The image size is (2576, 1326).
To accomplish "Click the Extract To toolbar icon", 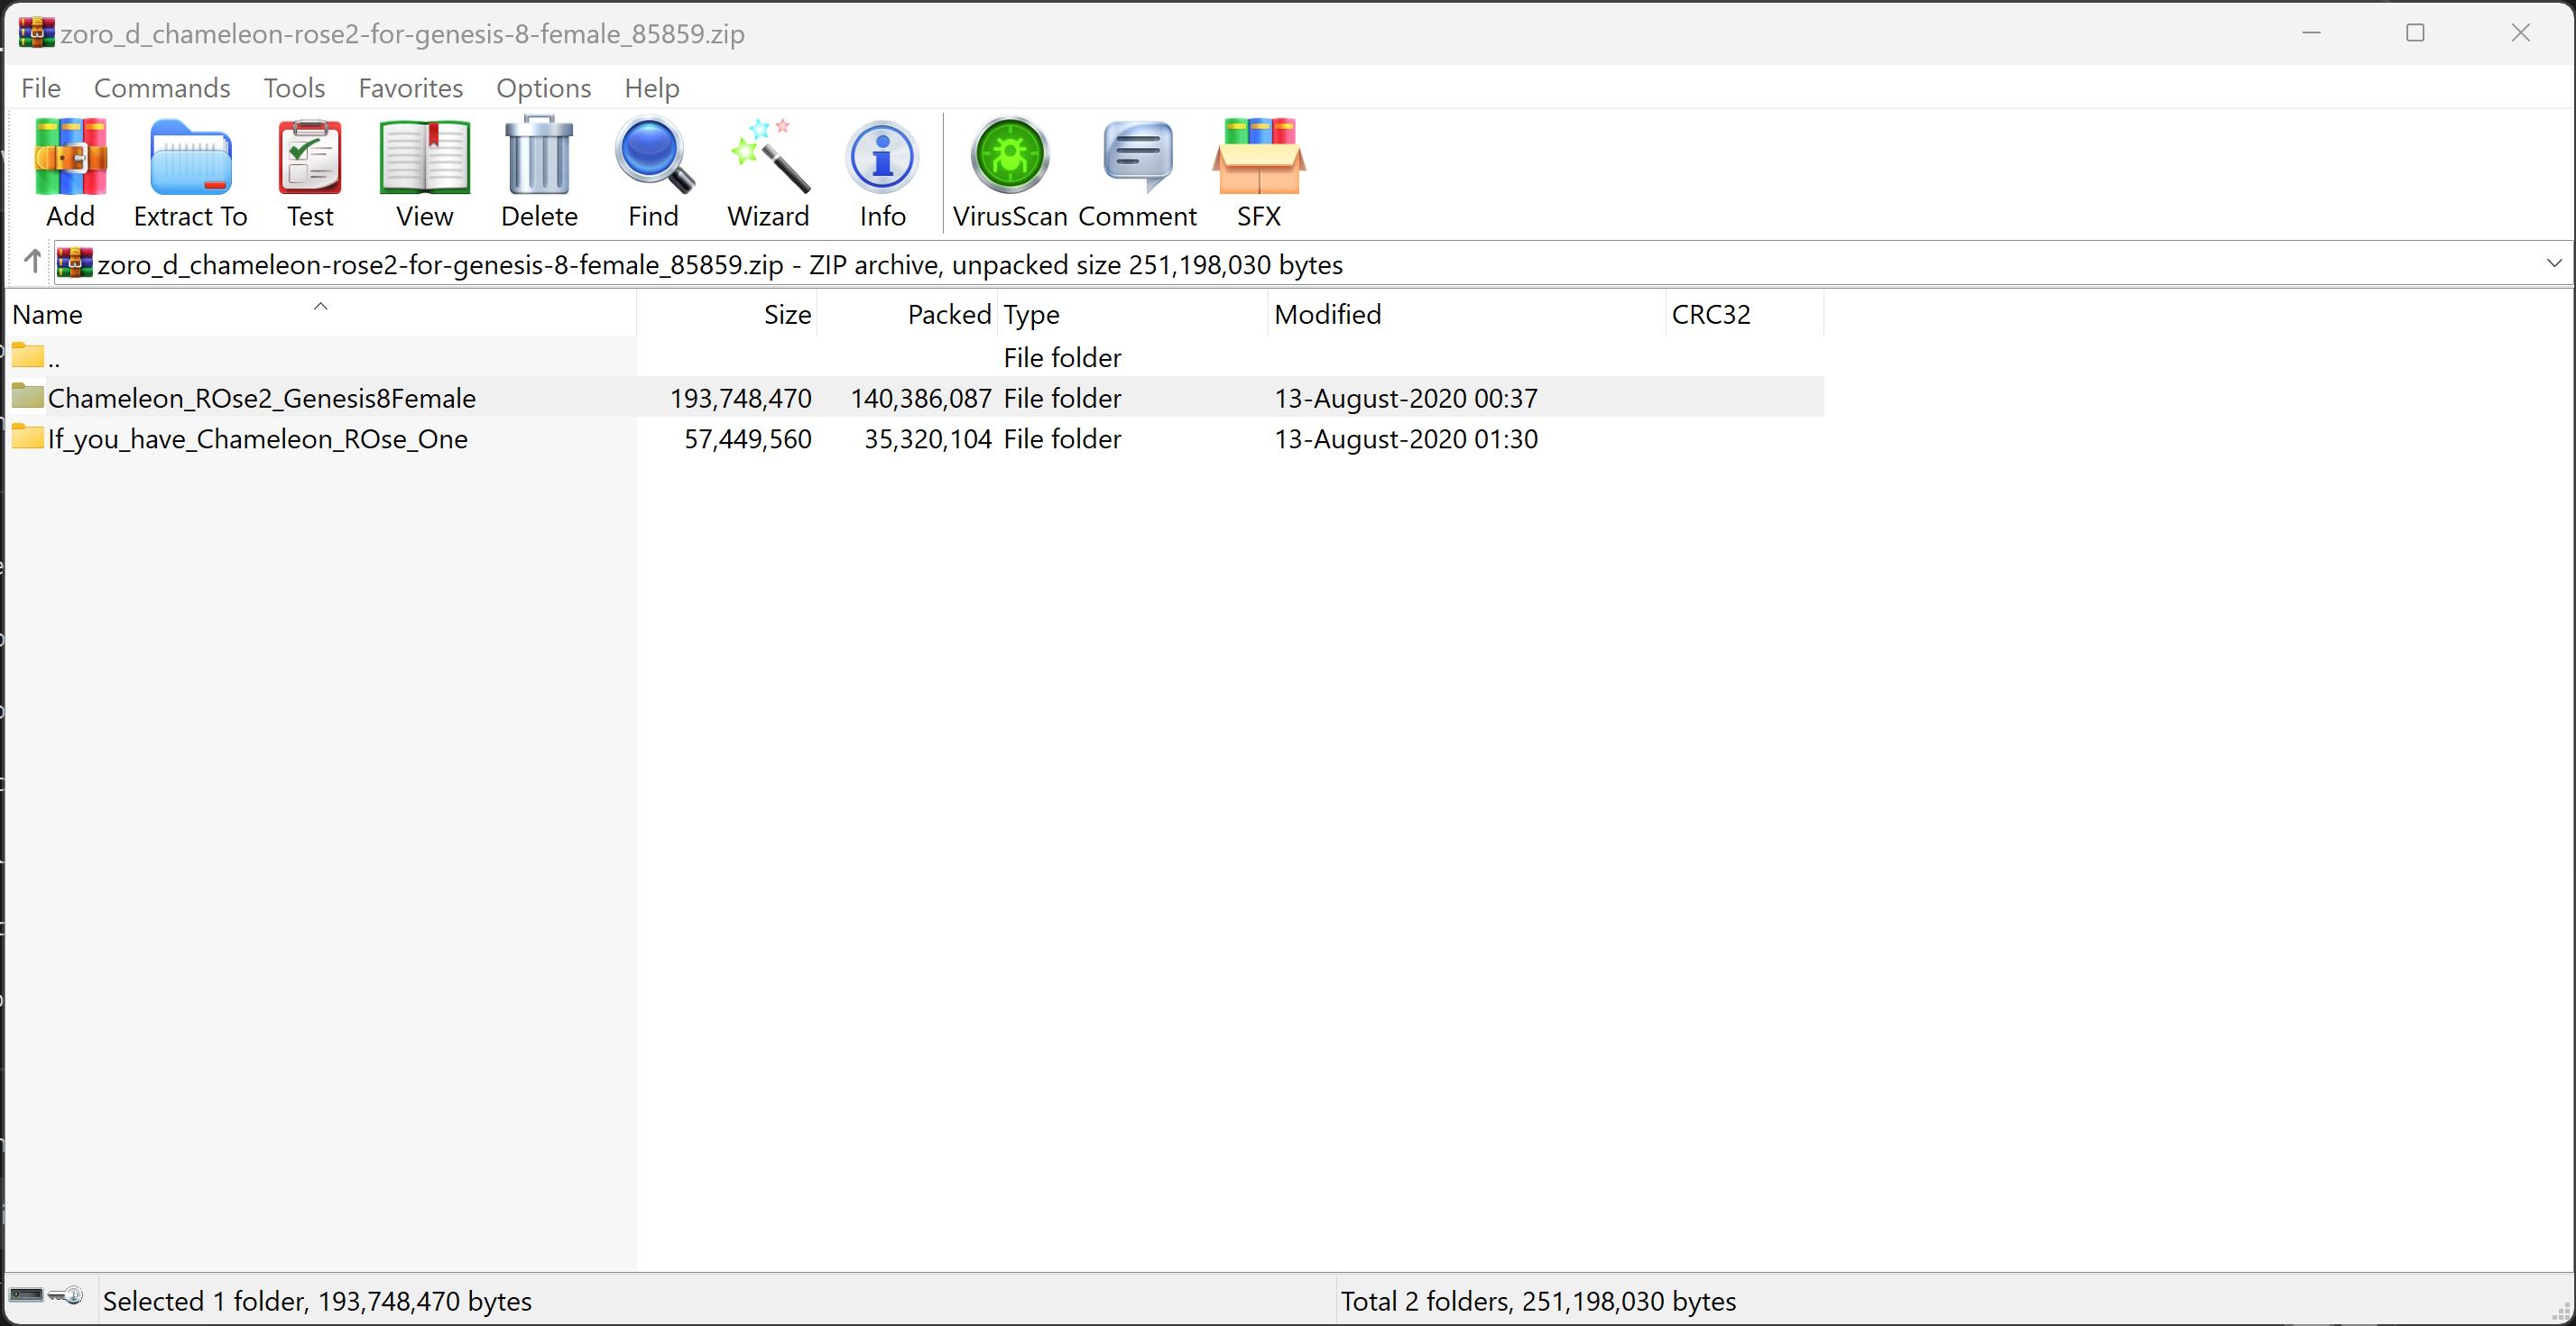I will [x=190, y=172].
